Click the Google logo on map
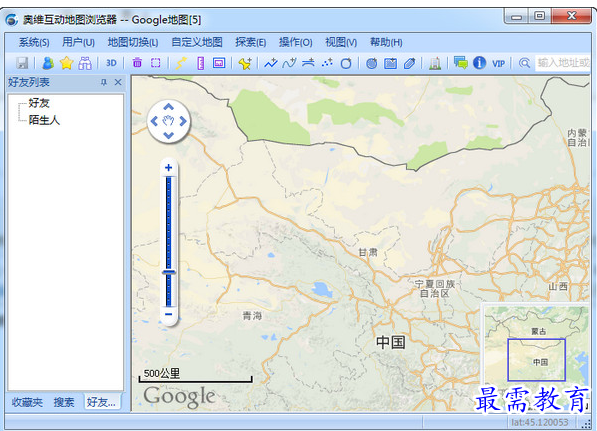This screenshot has width=597, height=431. pyautogui.click(x=179, y=397)
